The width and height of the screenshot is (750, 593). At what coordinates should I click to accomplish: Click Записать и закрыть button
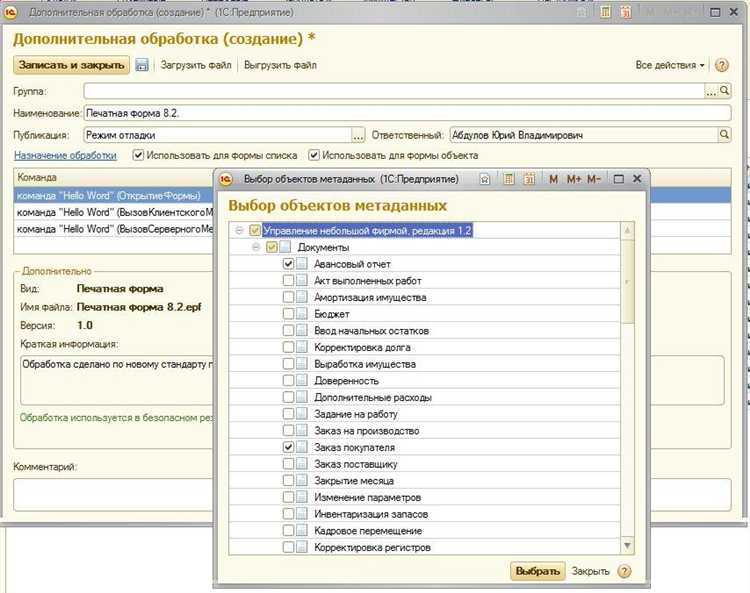72,65
